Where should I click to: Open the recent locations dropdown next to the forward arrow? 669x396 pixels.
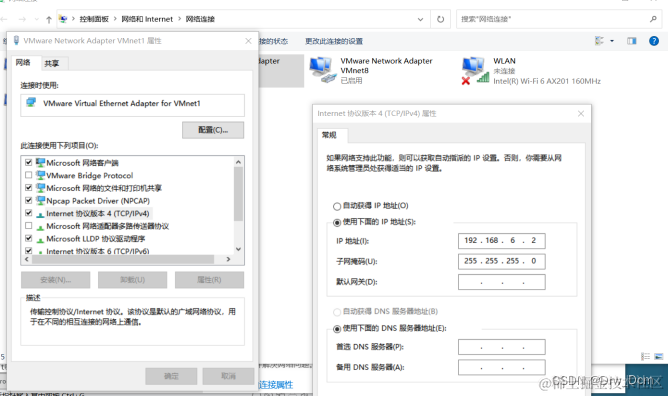(x=36, y=19)
